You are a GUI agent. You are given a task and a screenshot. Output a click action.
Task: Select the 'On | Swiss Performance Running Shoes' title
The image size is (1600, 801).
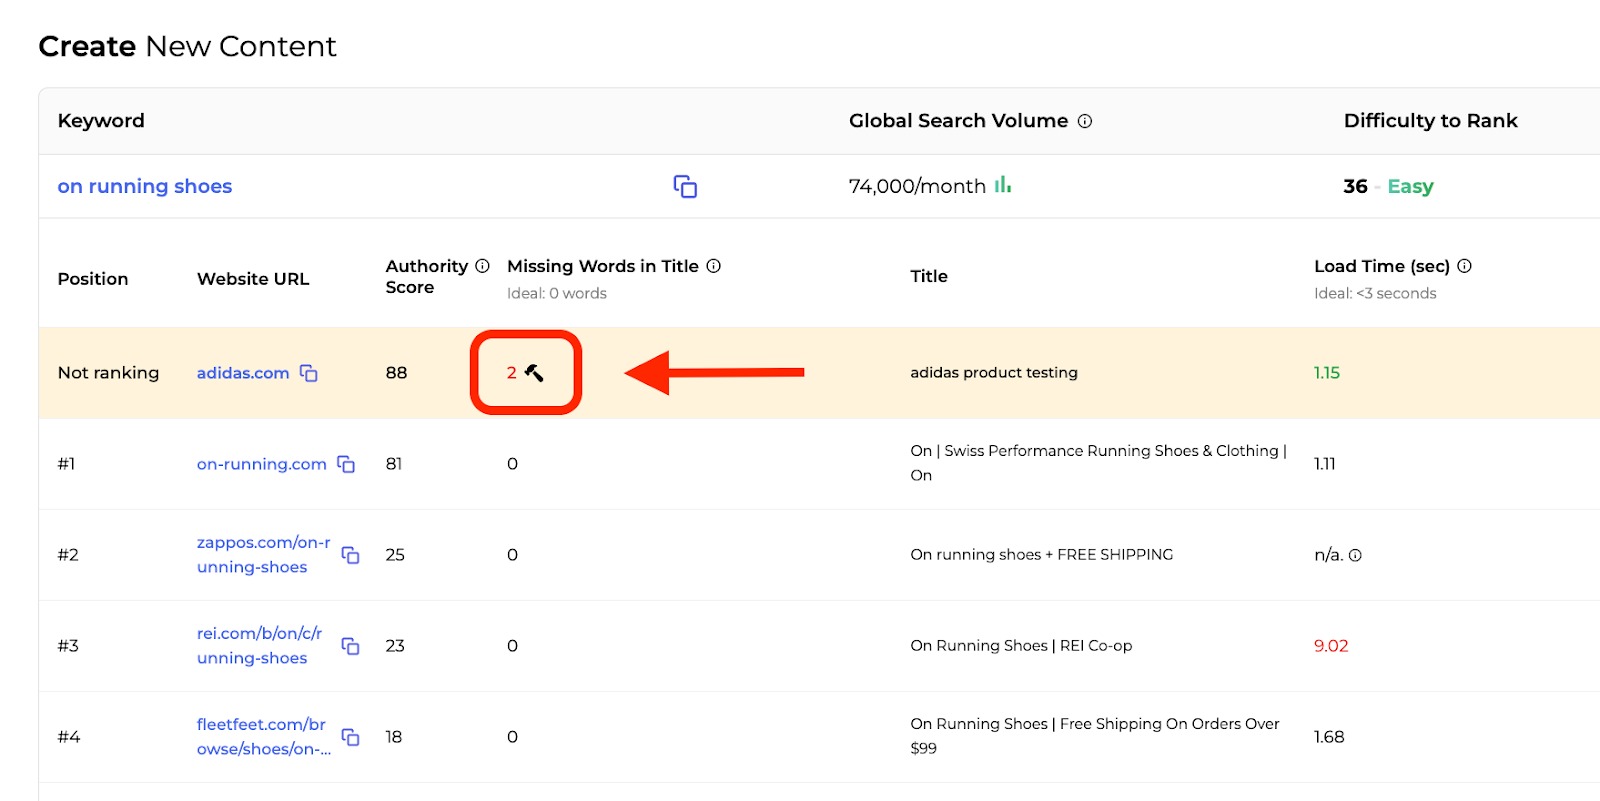point(1098,463)
